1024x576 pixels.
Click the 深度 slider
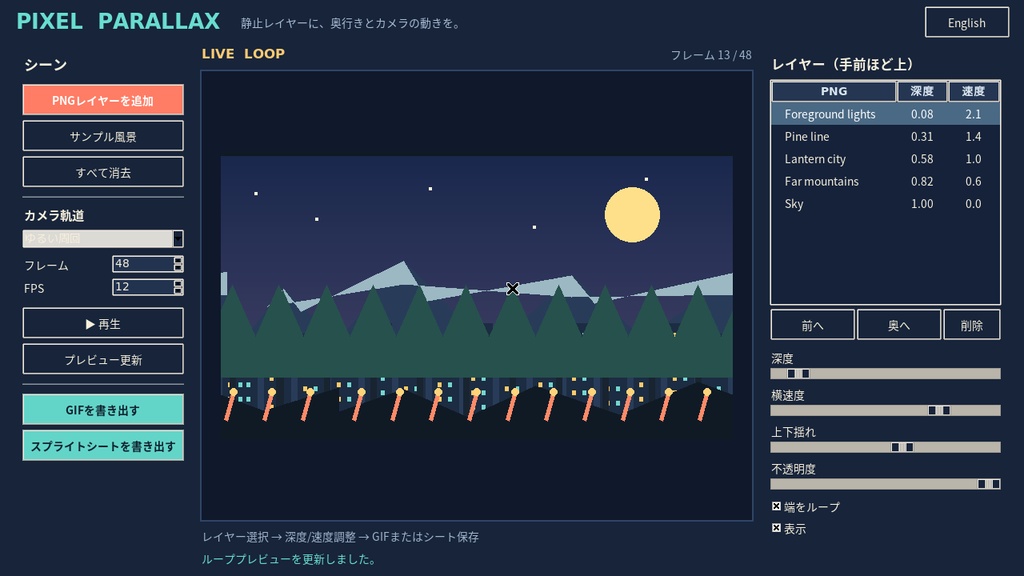886,374
